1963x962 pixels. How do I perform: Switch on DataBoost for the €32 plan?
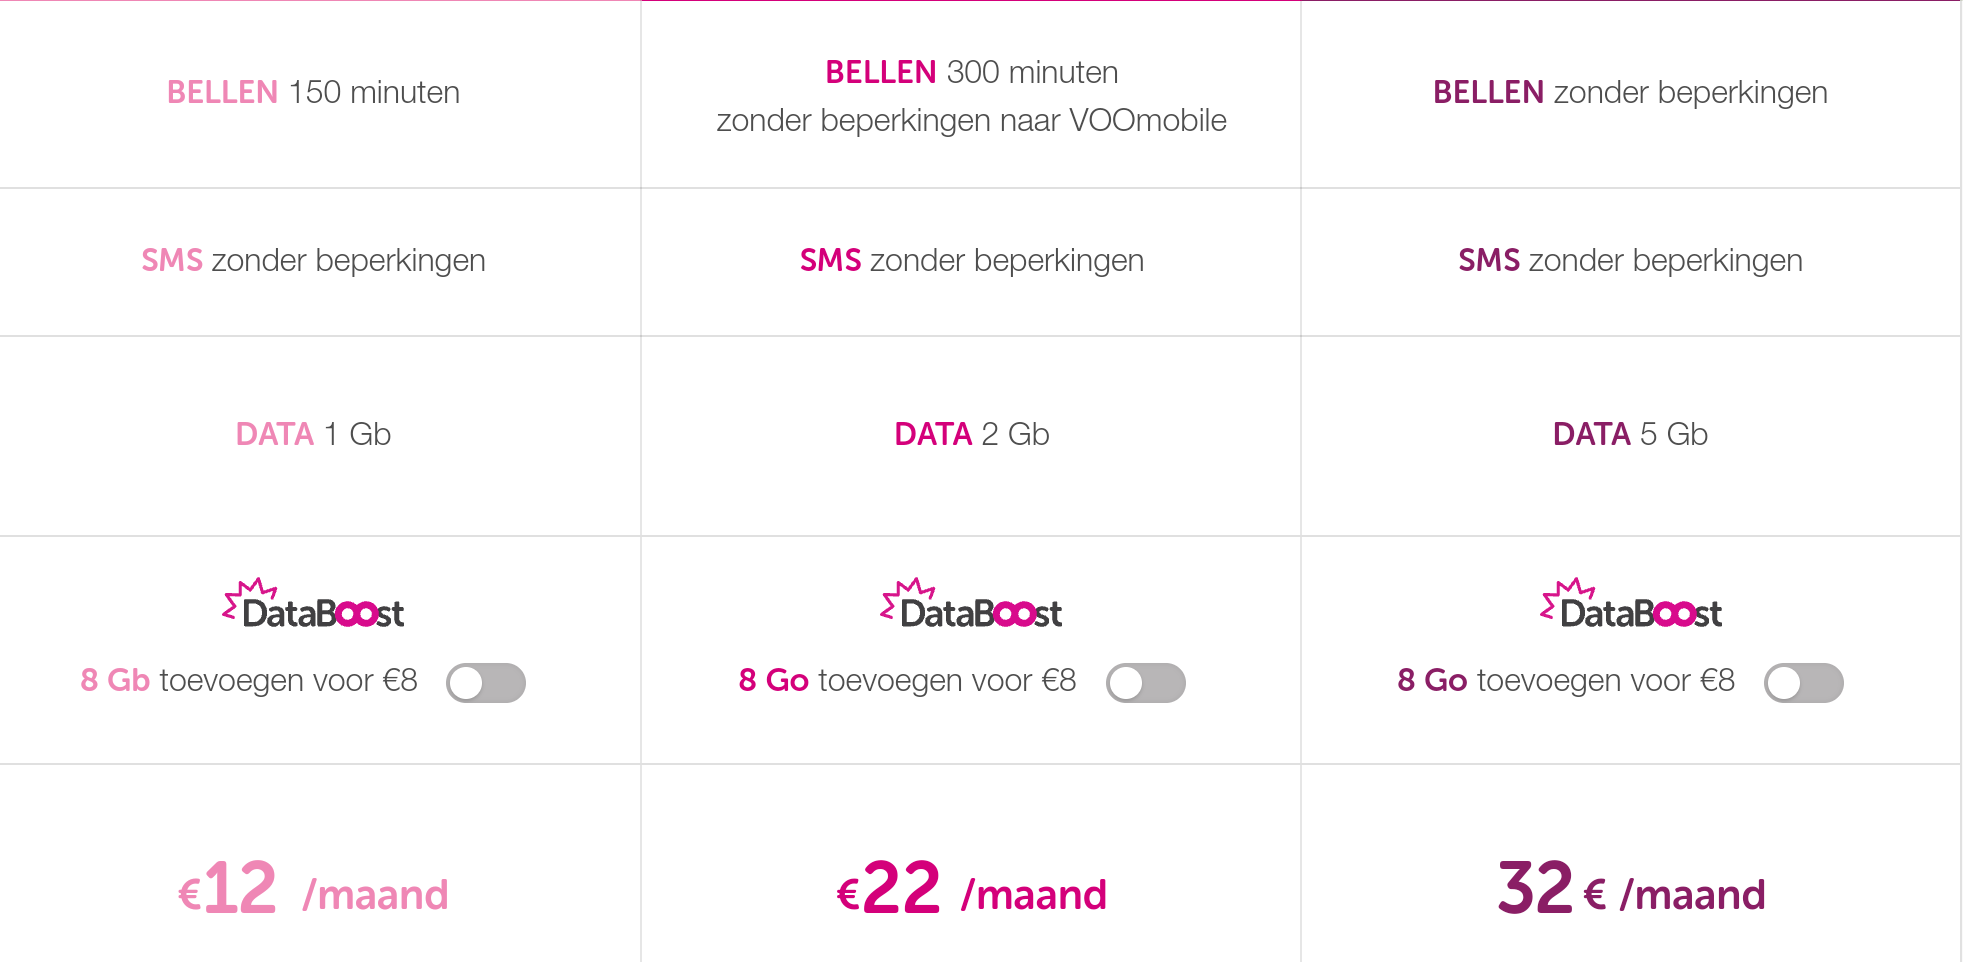(1803, 683)
